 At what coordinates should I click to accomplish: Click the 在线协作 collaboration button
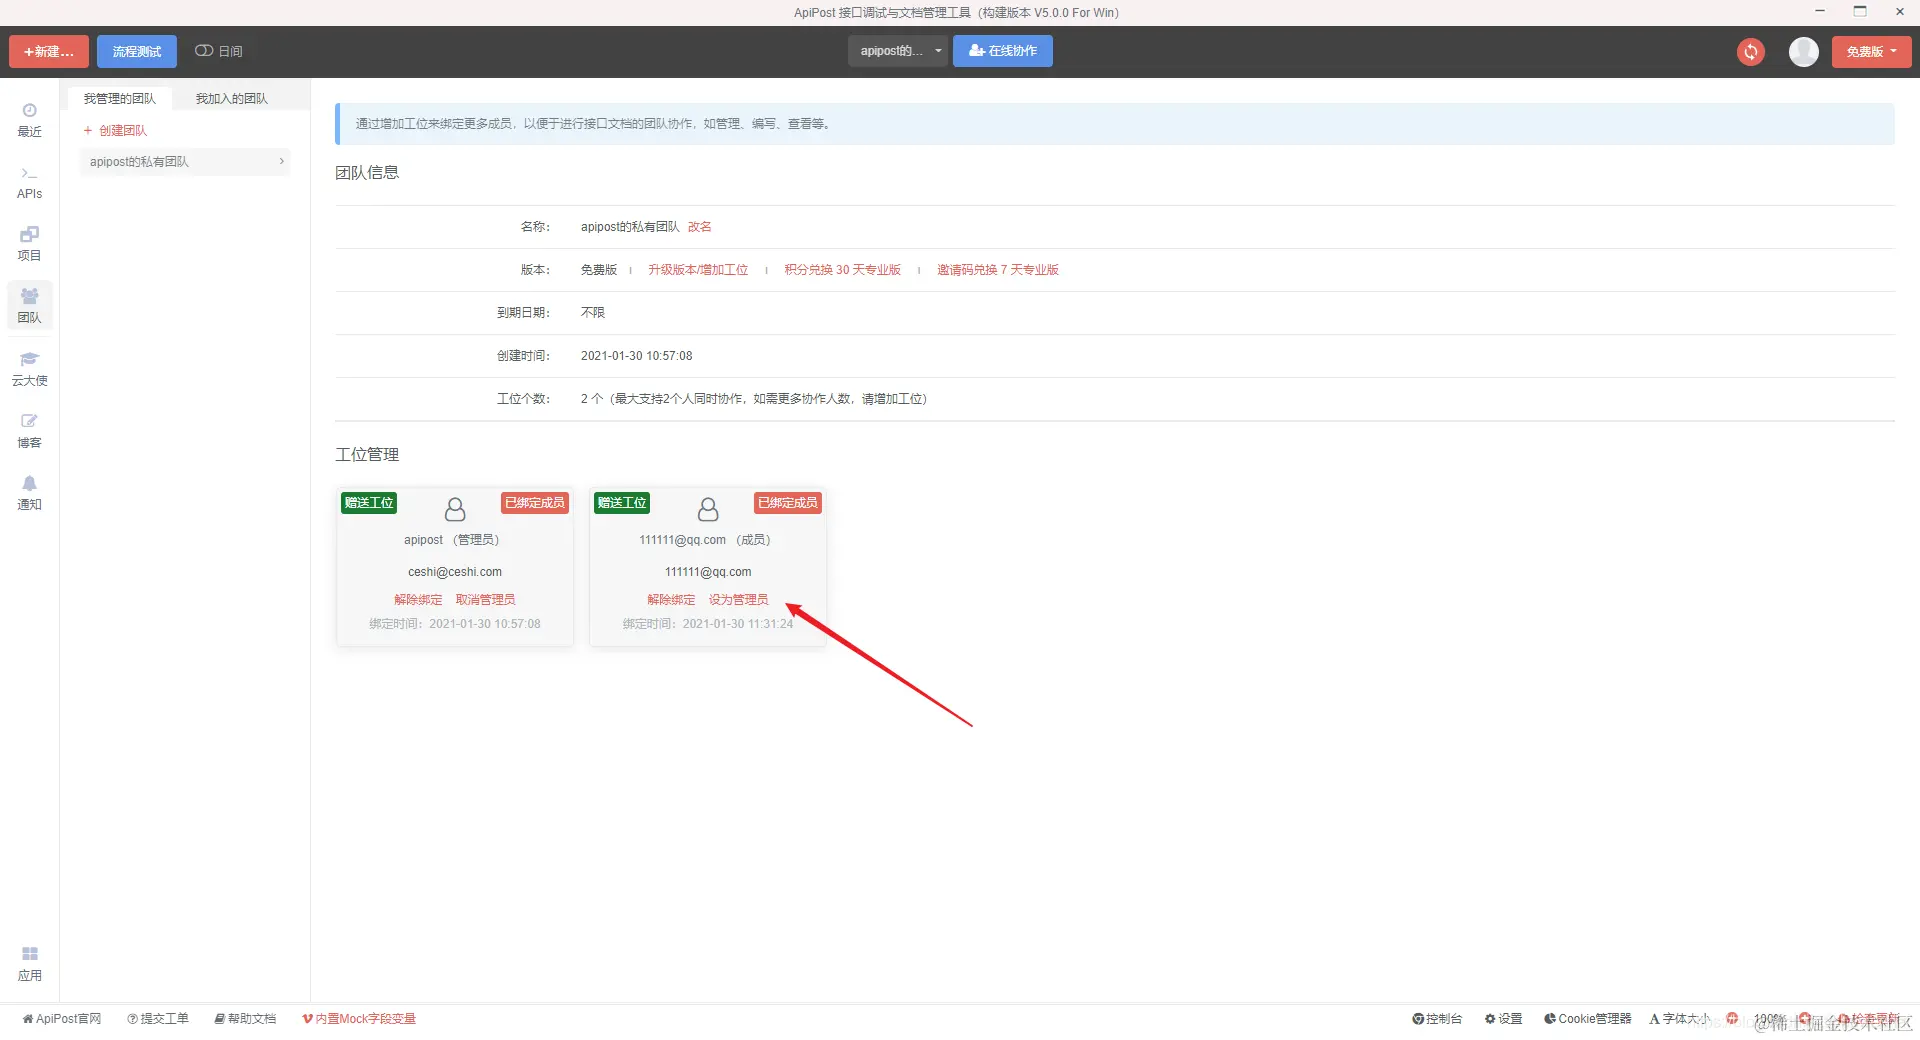[x=1003, y=51]
